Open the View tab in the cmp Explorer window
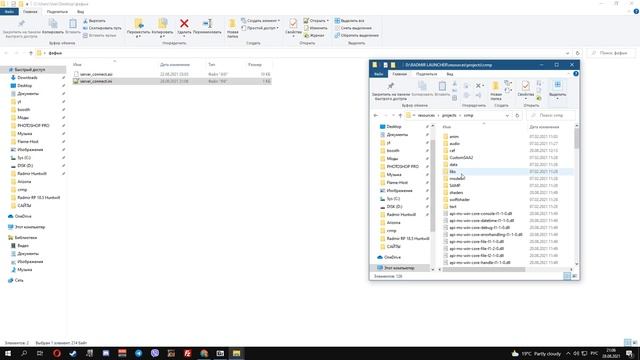 click(449, 74)
